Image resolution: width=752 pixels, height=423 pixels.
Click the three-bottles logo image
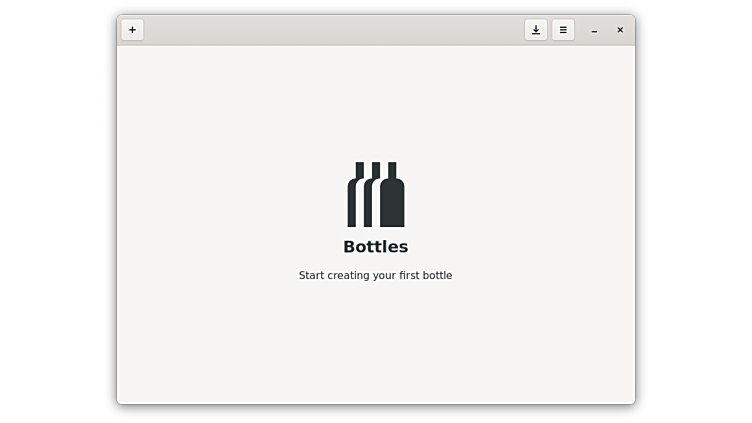pyautogui.click(x=376, y=195)
